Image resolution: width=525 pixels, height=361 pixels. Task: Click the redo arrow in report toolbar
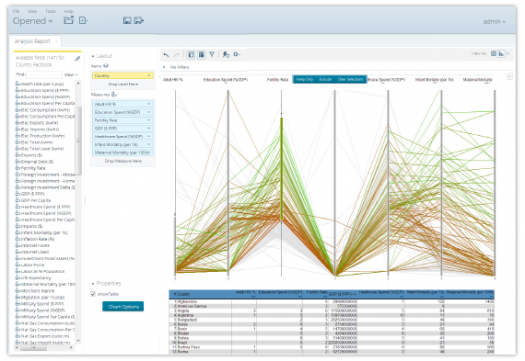[176, 55]
